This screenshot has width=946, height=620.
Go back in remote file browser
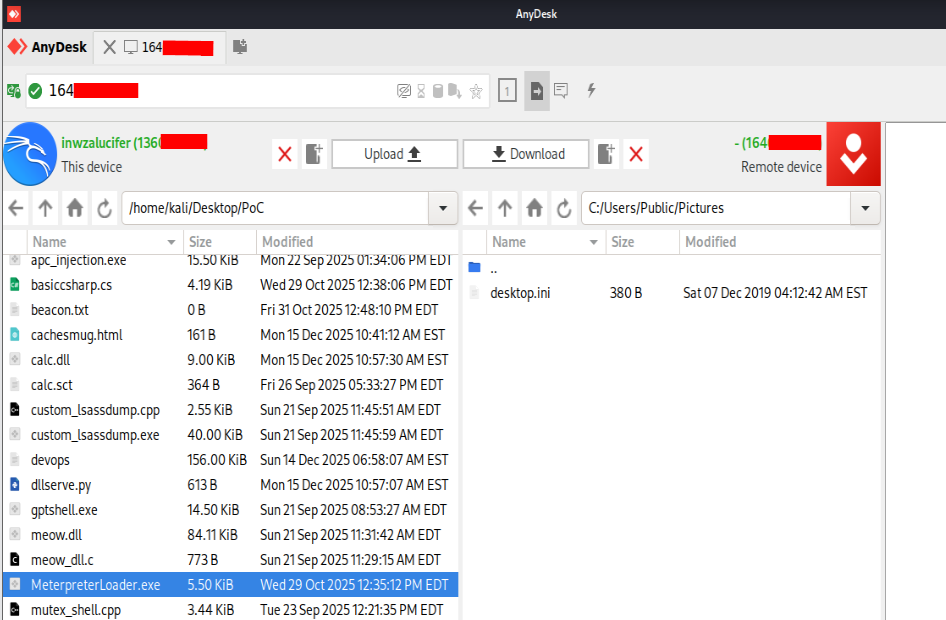[x=475, y=209]
